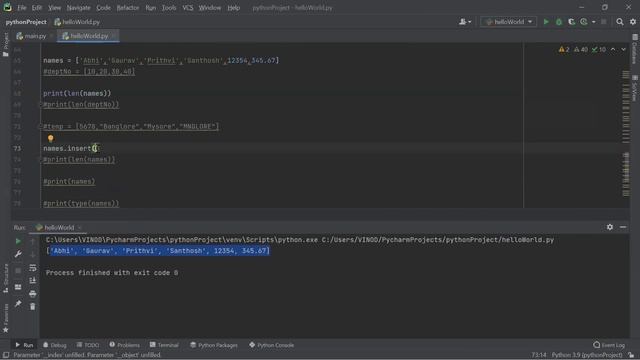Image resolution: width=640 pixels, height=360 pixels.
Task: Click the warnings count indicator in editor
Action: [564, 49]
